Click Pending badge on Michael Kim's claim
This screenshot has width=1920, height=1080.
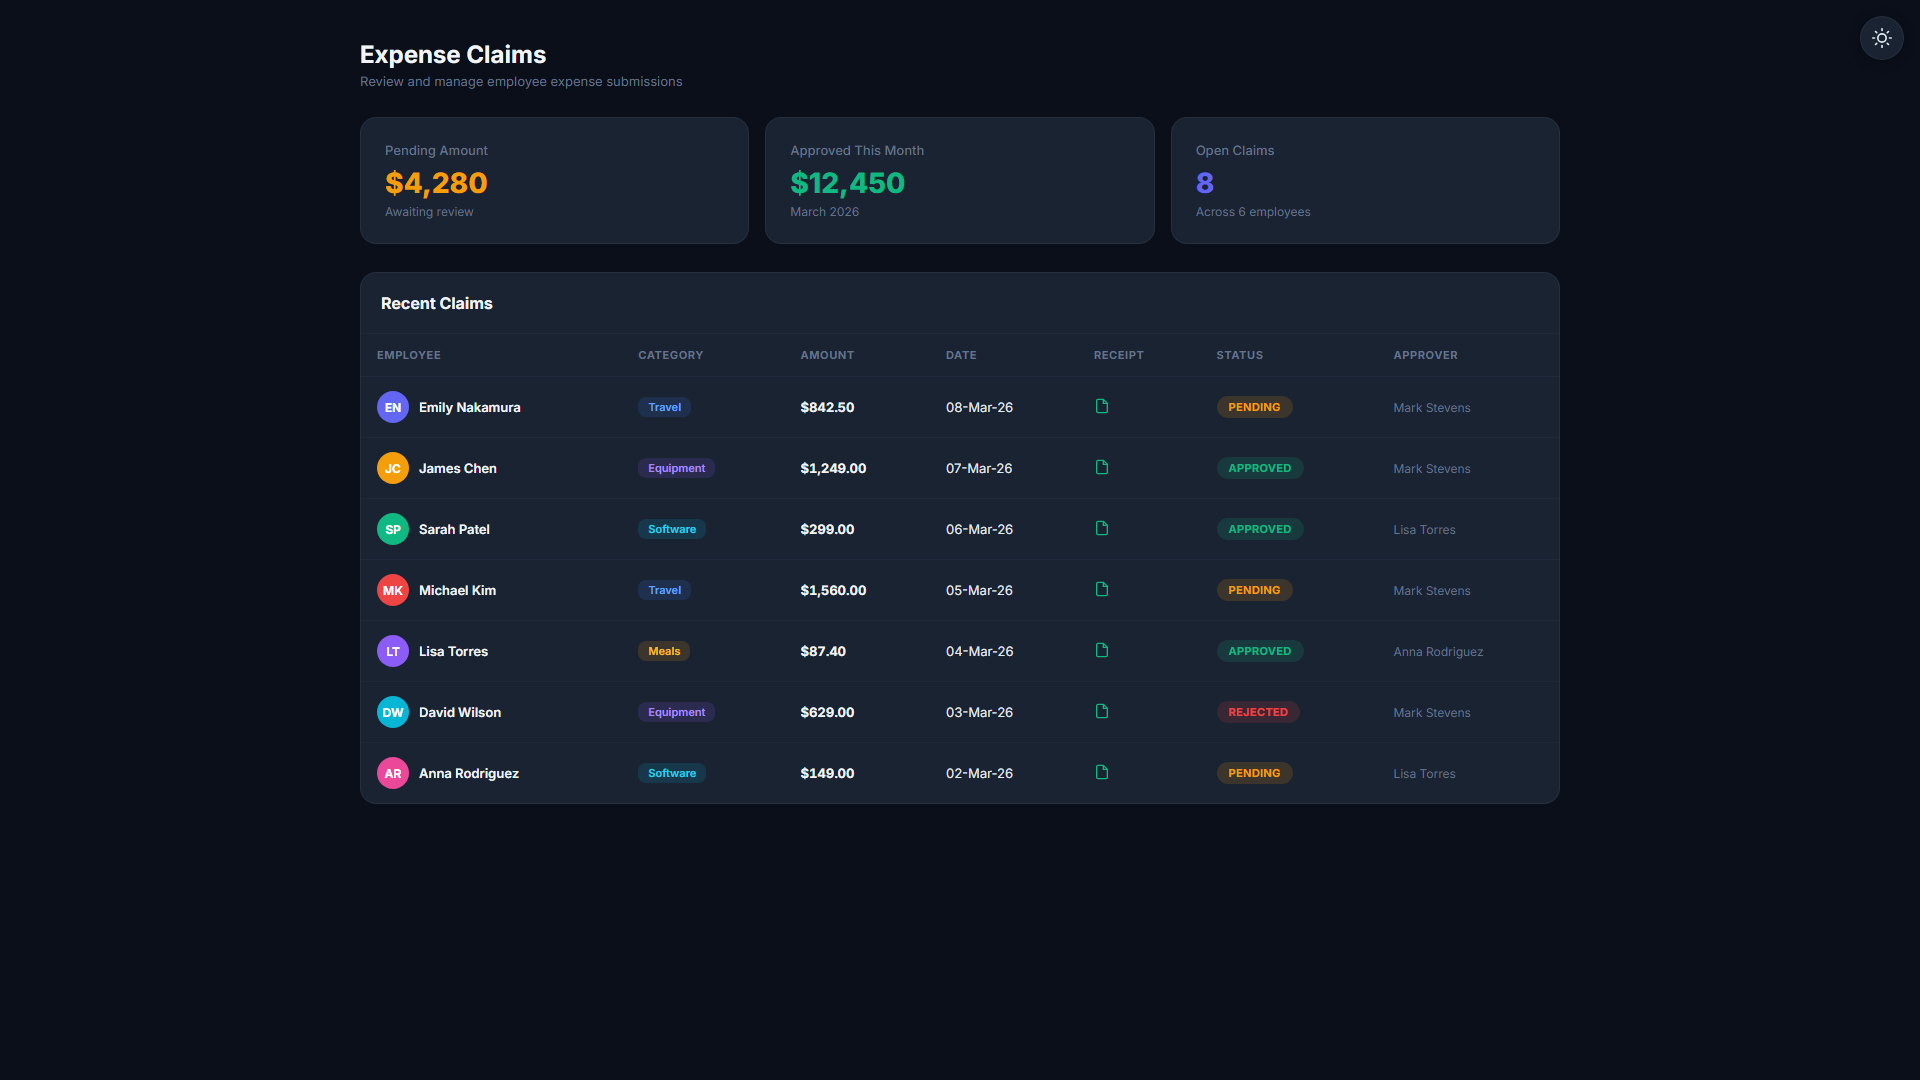(x=1254, y=590)
